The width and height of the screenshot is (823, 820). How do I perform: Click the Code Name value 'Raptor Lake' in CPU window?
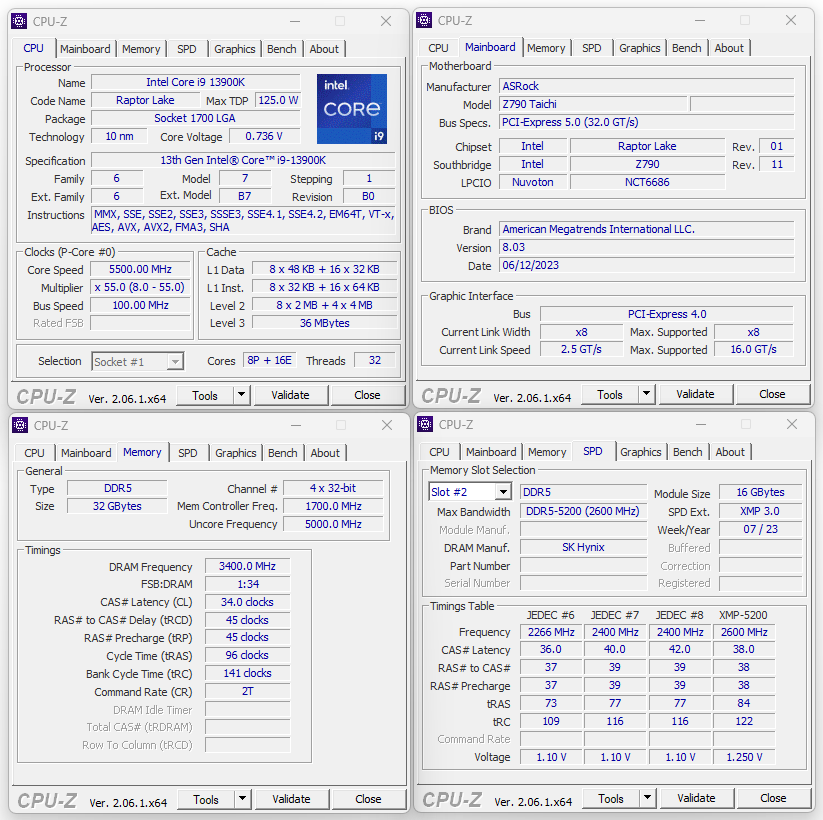145,100
